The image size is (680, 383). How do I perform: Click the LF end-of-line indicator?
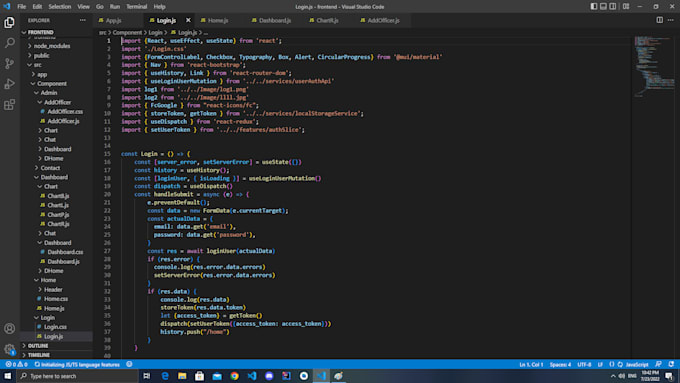point(600,364)
